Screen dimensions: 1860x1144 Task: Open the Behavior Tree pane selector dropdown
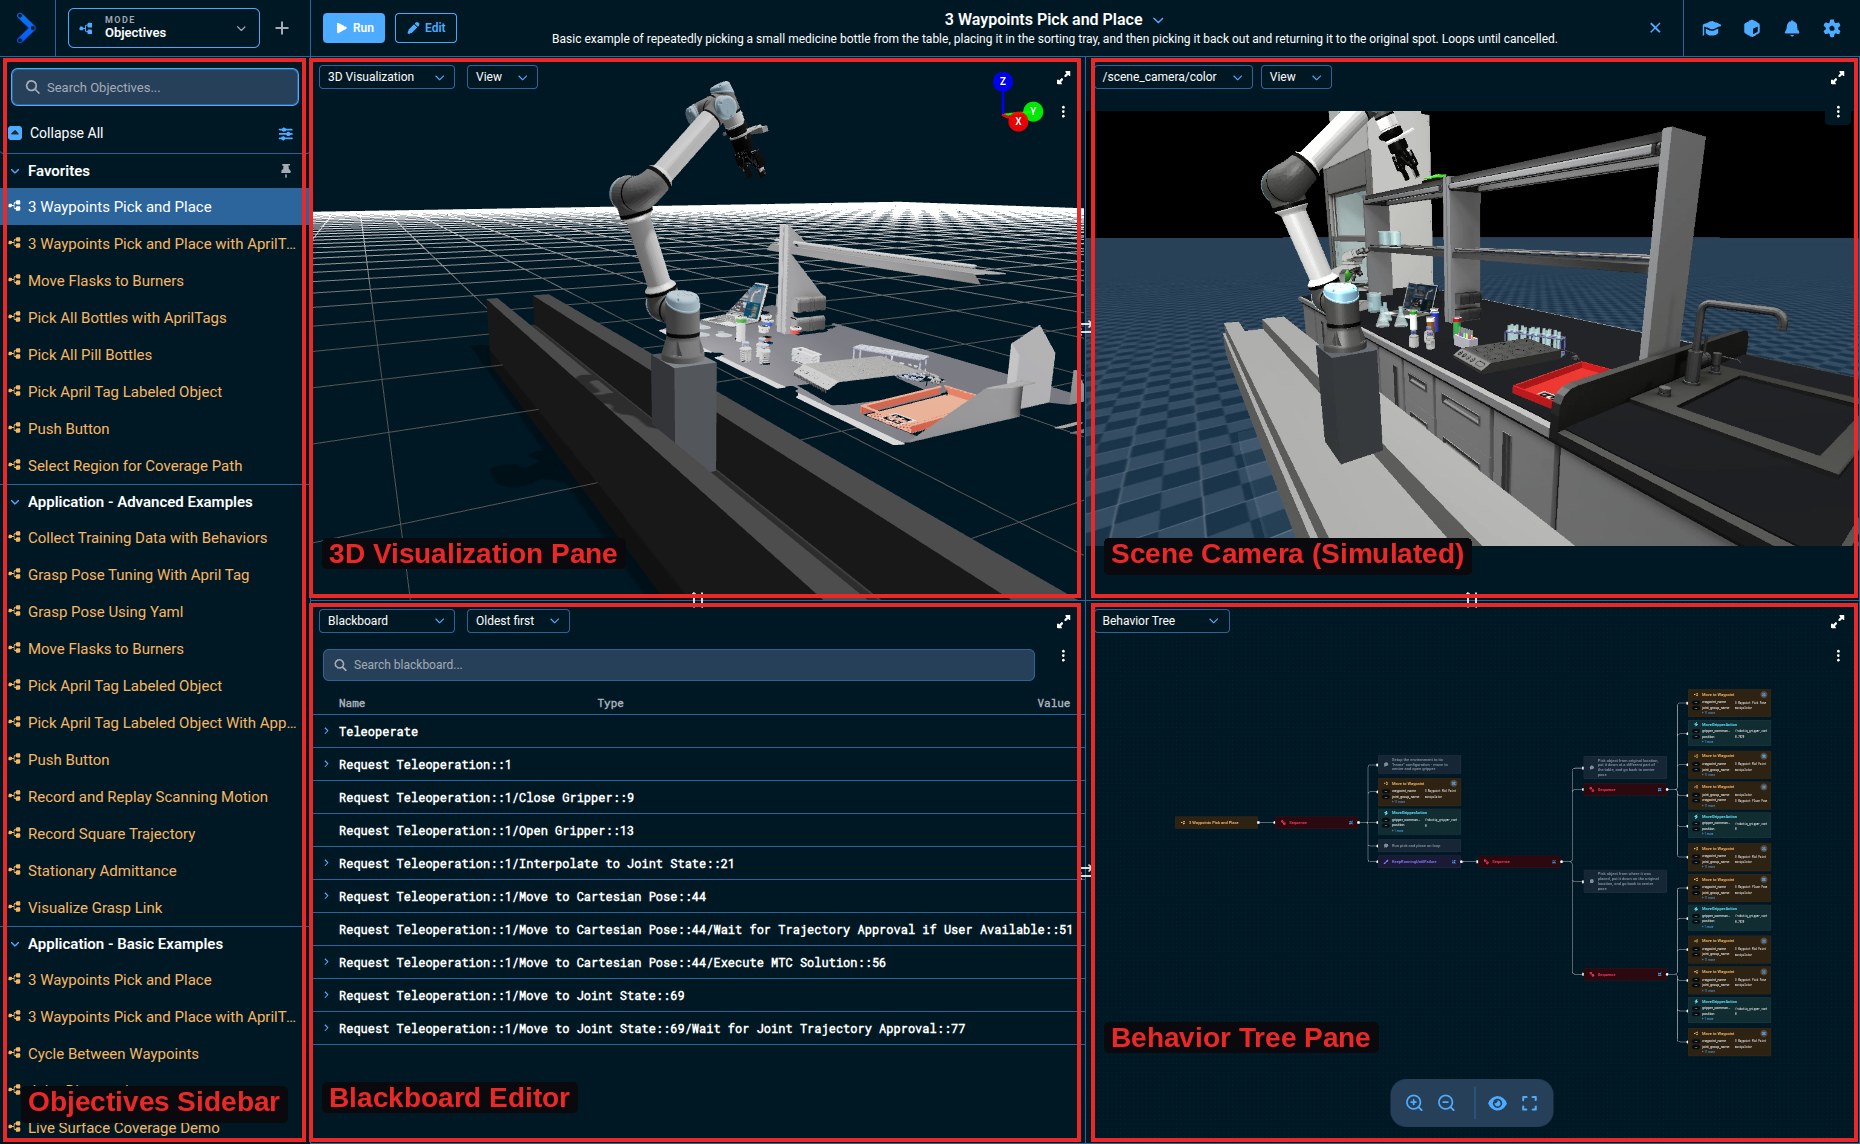tap(1161, 621)
